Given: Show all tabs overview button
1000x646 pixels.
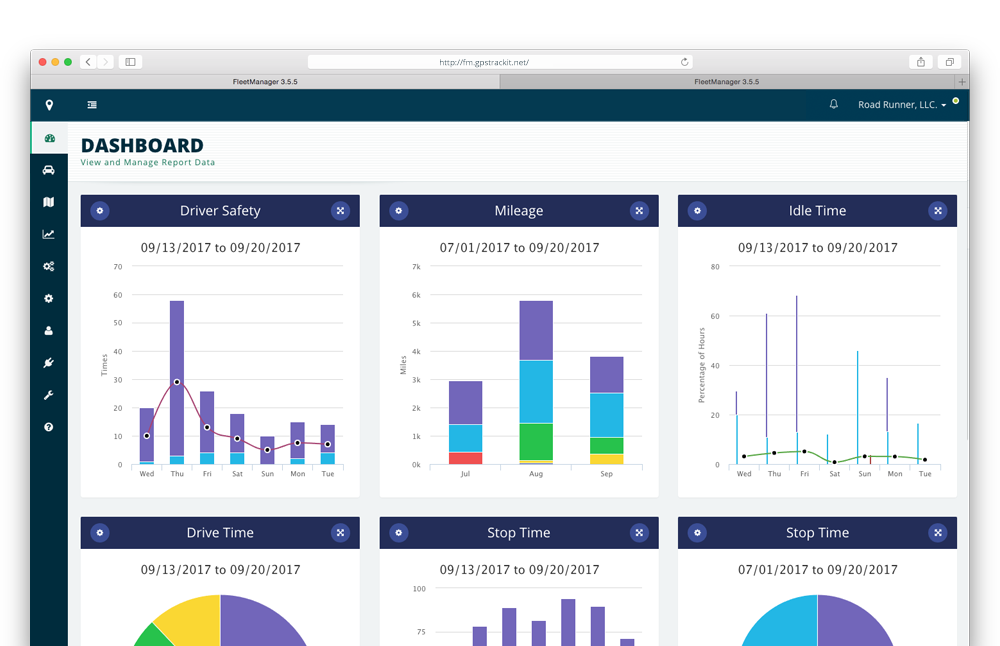Looking at the screenshot, I should coord(950,62).
